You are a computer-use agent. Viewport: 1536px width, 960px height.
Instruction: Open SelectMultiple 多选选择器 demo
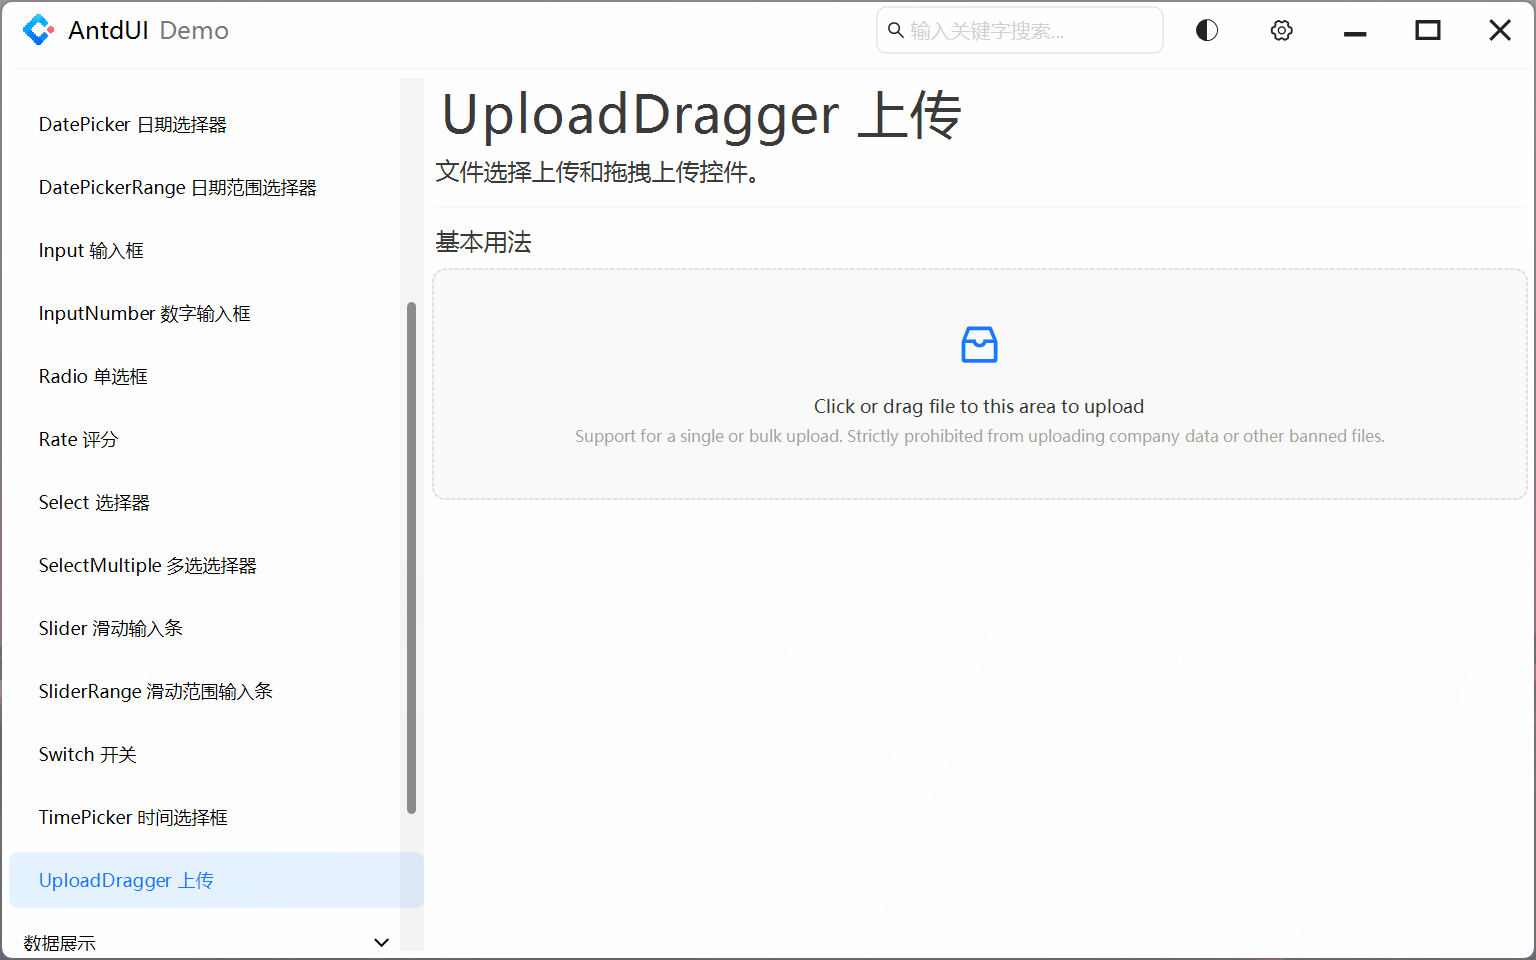pos(147,565)
